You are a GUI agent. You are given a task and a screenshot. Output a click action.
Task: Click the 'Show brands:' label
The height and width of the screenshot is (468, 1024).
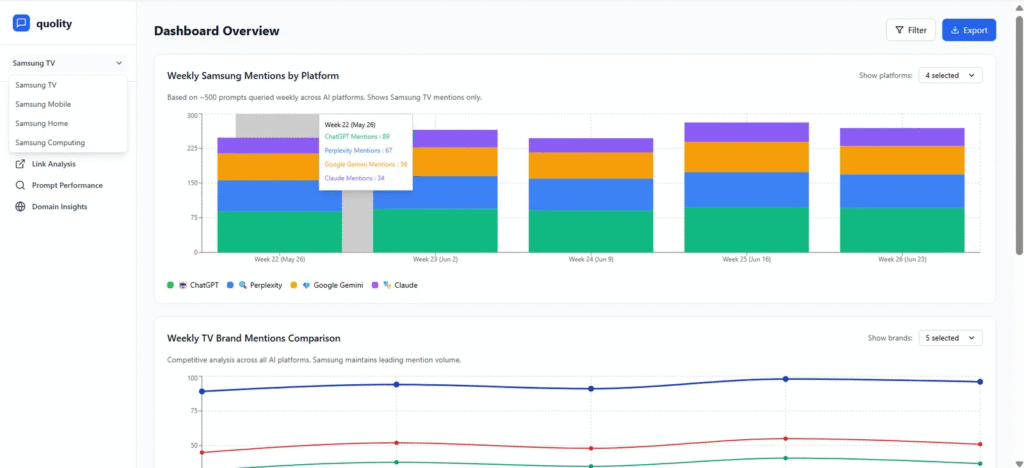890,338
